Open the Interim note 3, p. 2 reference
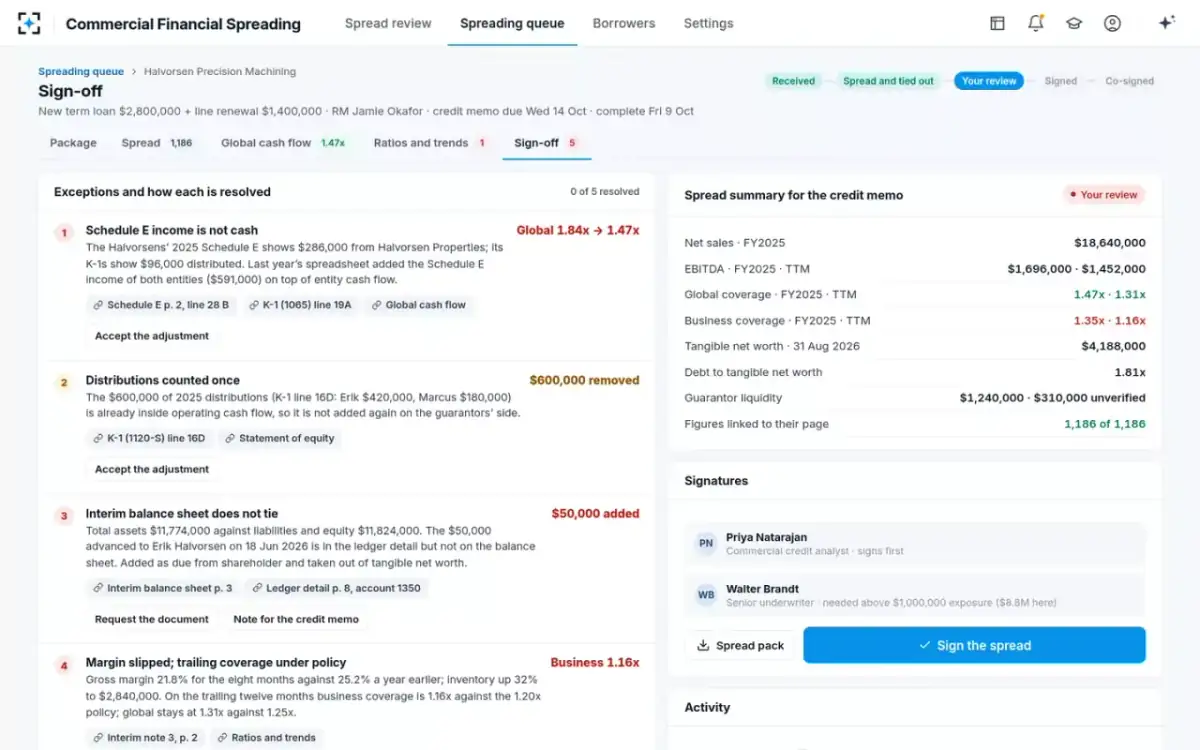The image size is (1200, 750). [x=146, y=737]
